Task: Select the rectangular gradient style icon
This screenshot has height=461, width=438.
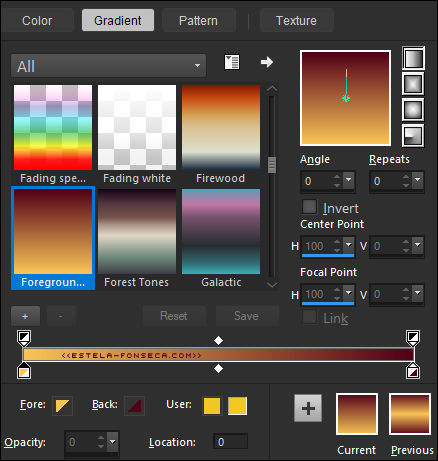Action: (x=413, y=84)
